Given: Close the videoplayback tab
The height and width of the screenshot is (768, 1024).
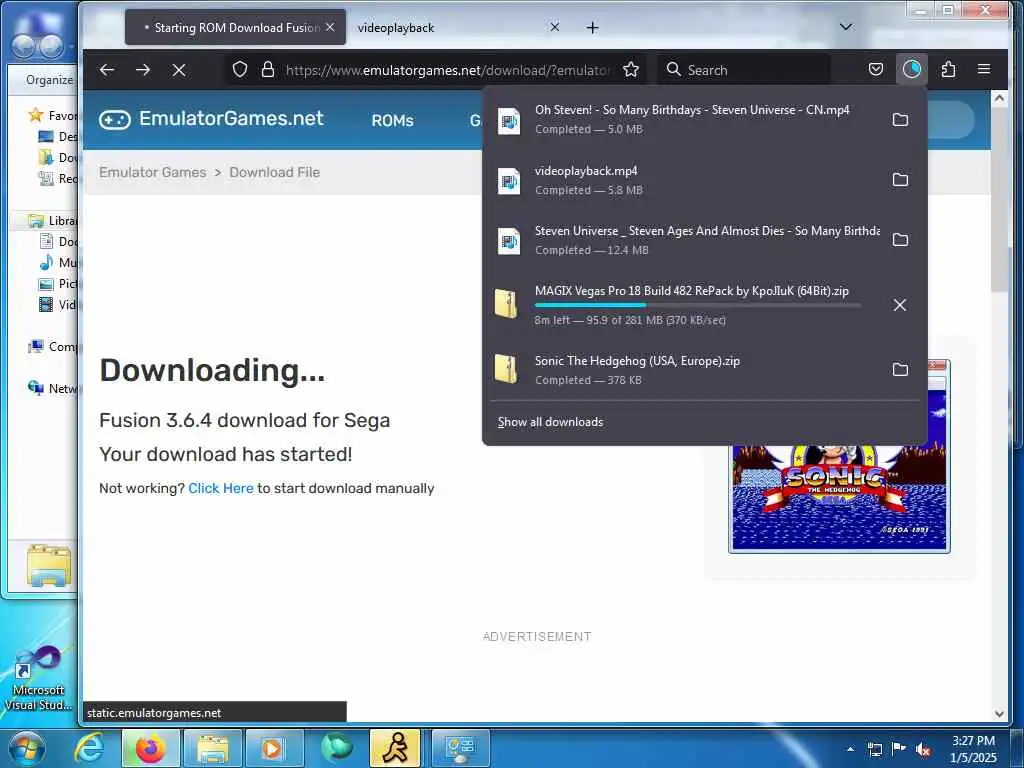Looking at the screenshot, I should pyautogui.click(x=554, y=27).
